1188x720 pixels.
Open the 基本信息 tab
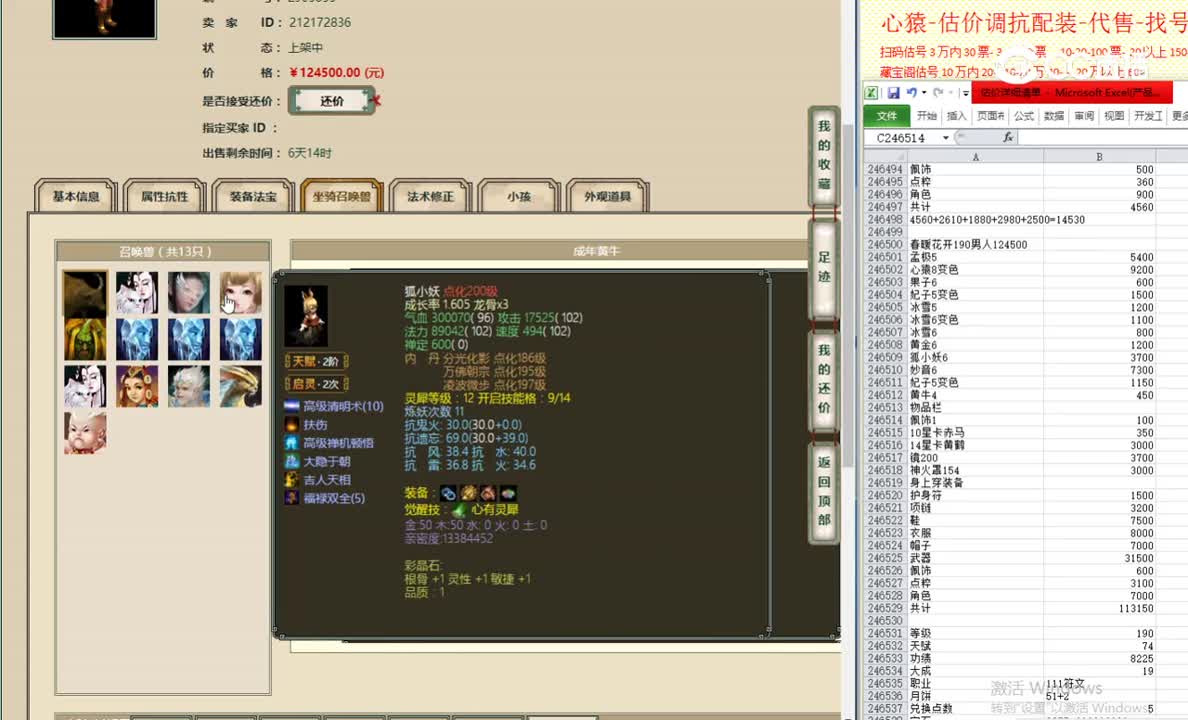pos(76,196)
